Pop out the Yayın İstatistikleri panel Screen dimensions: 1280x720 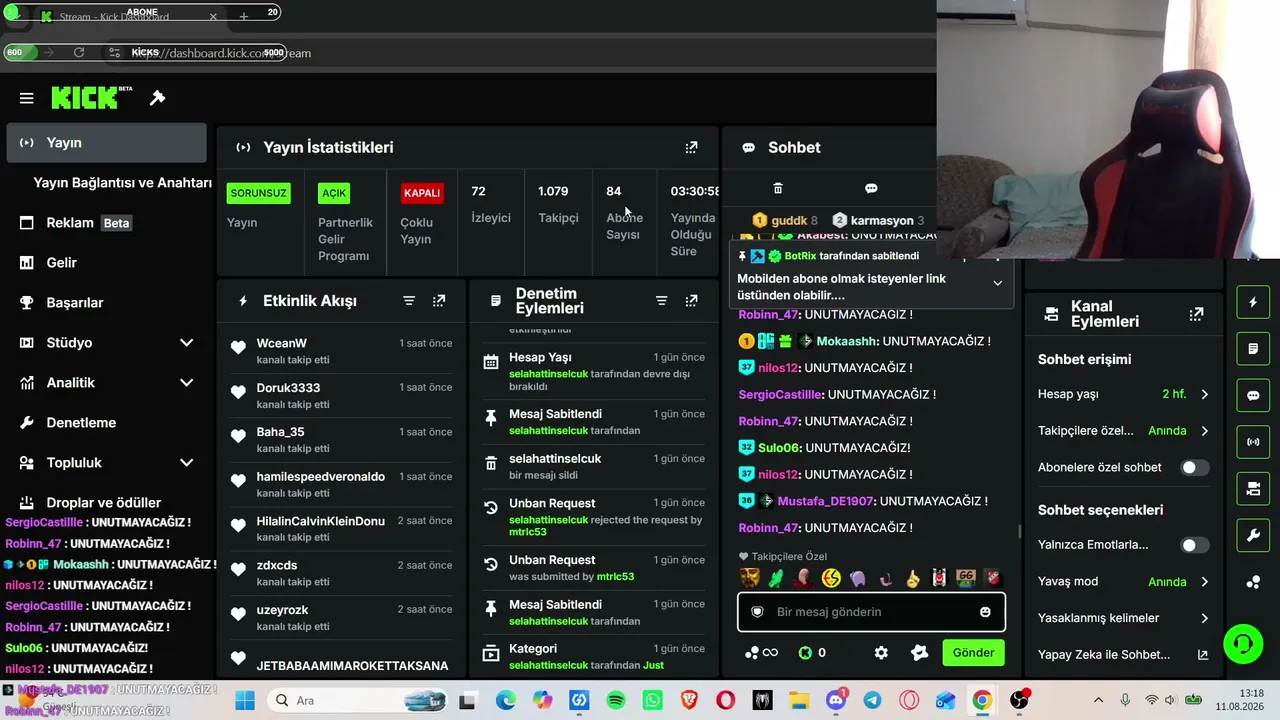[x=691, y=147]
